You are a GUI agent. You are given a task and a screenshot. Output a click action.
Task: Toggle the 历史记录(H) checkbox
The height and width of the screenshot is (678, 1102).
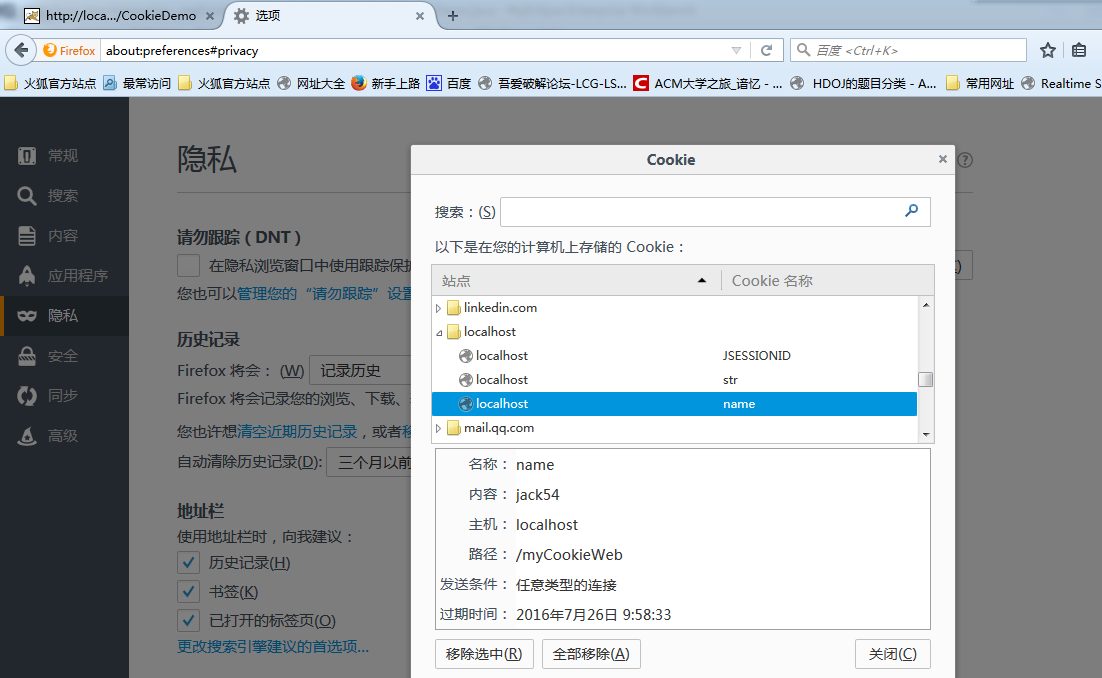188,562
